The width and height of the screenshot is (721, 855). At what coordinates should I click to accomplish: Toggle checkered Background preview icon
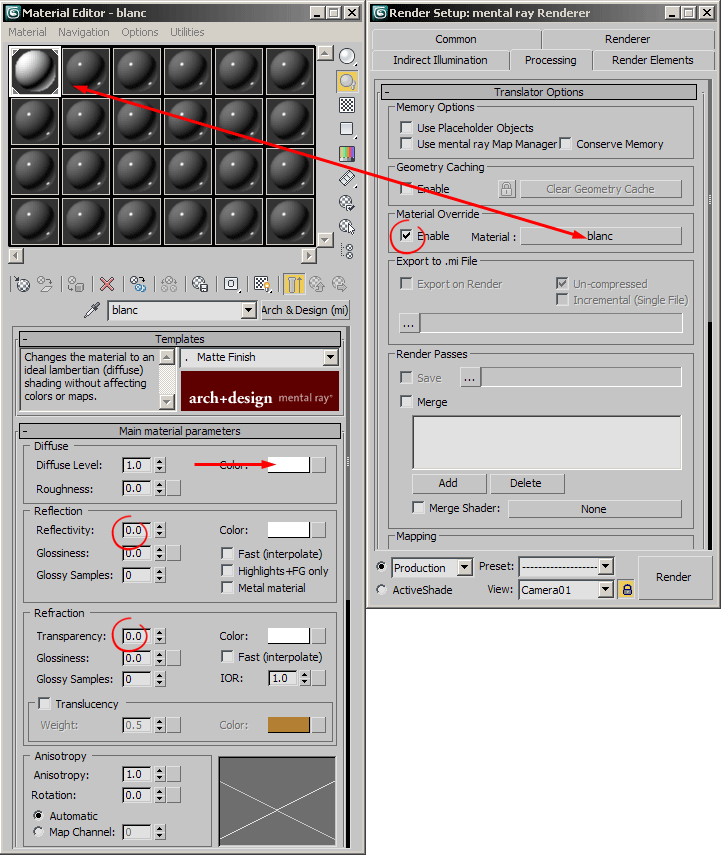tap(347, 105)
